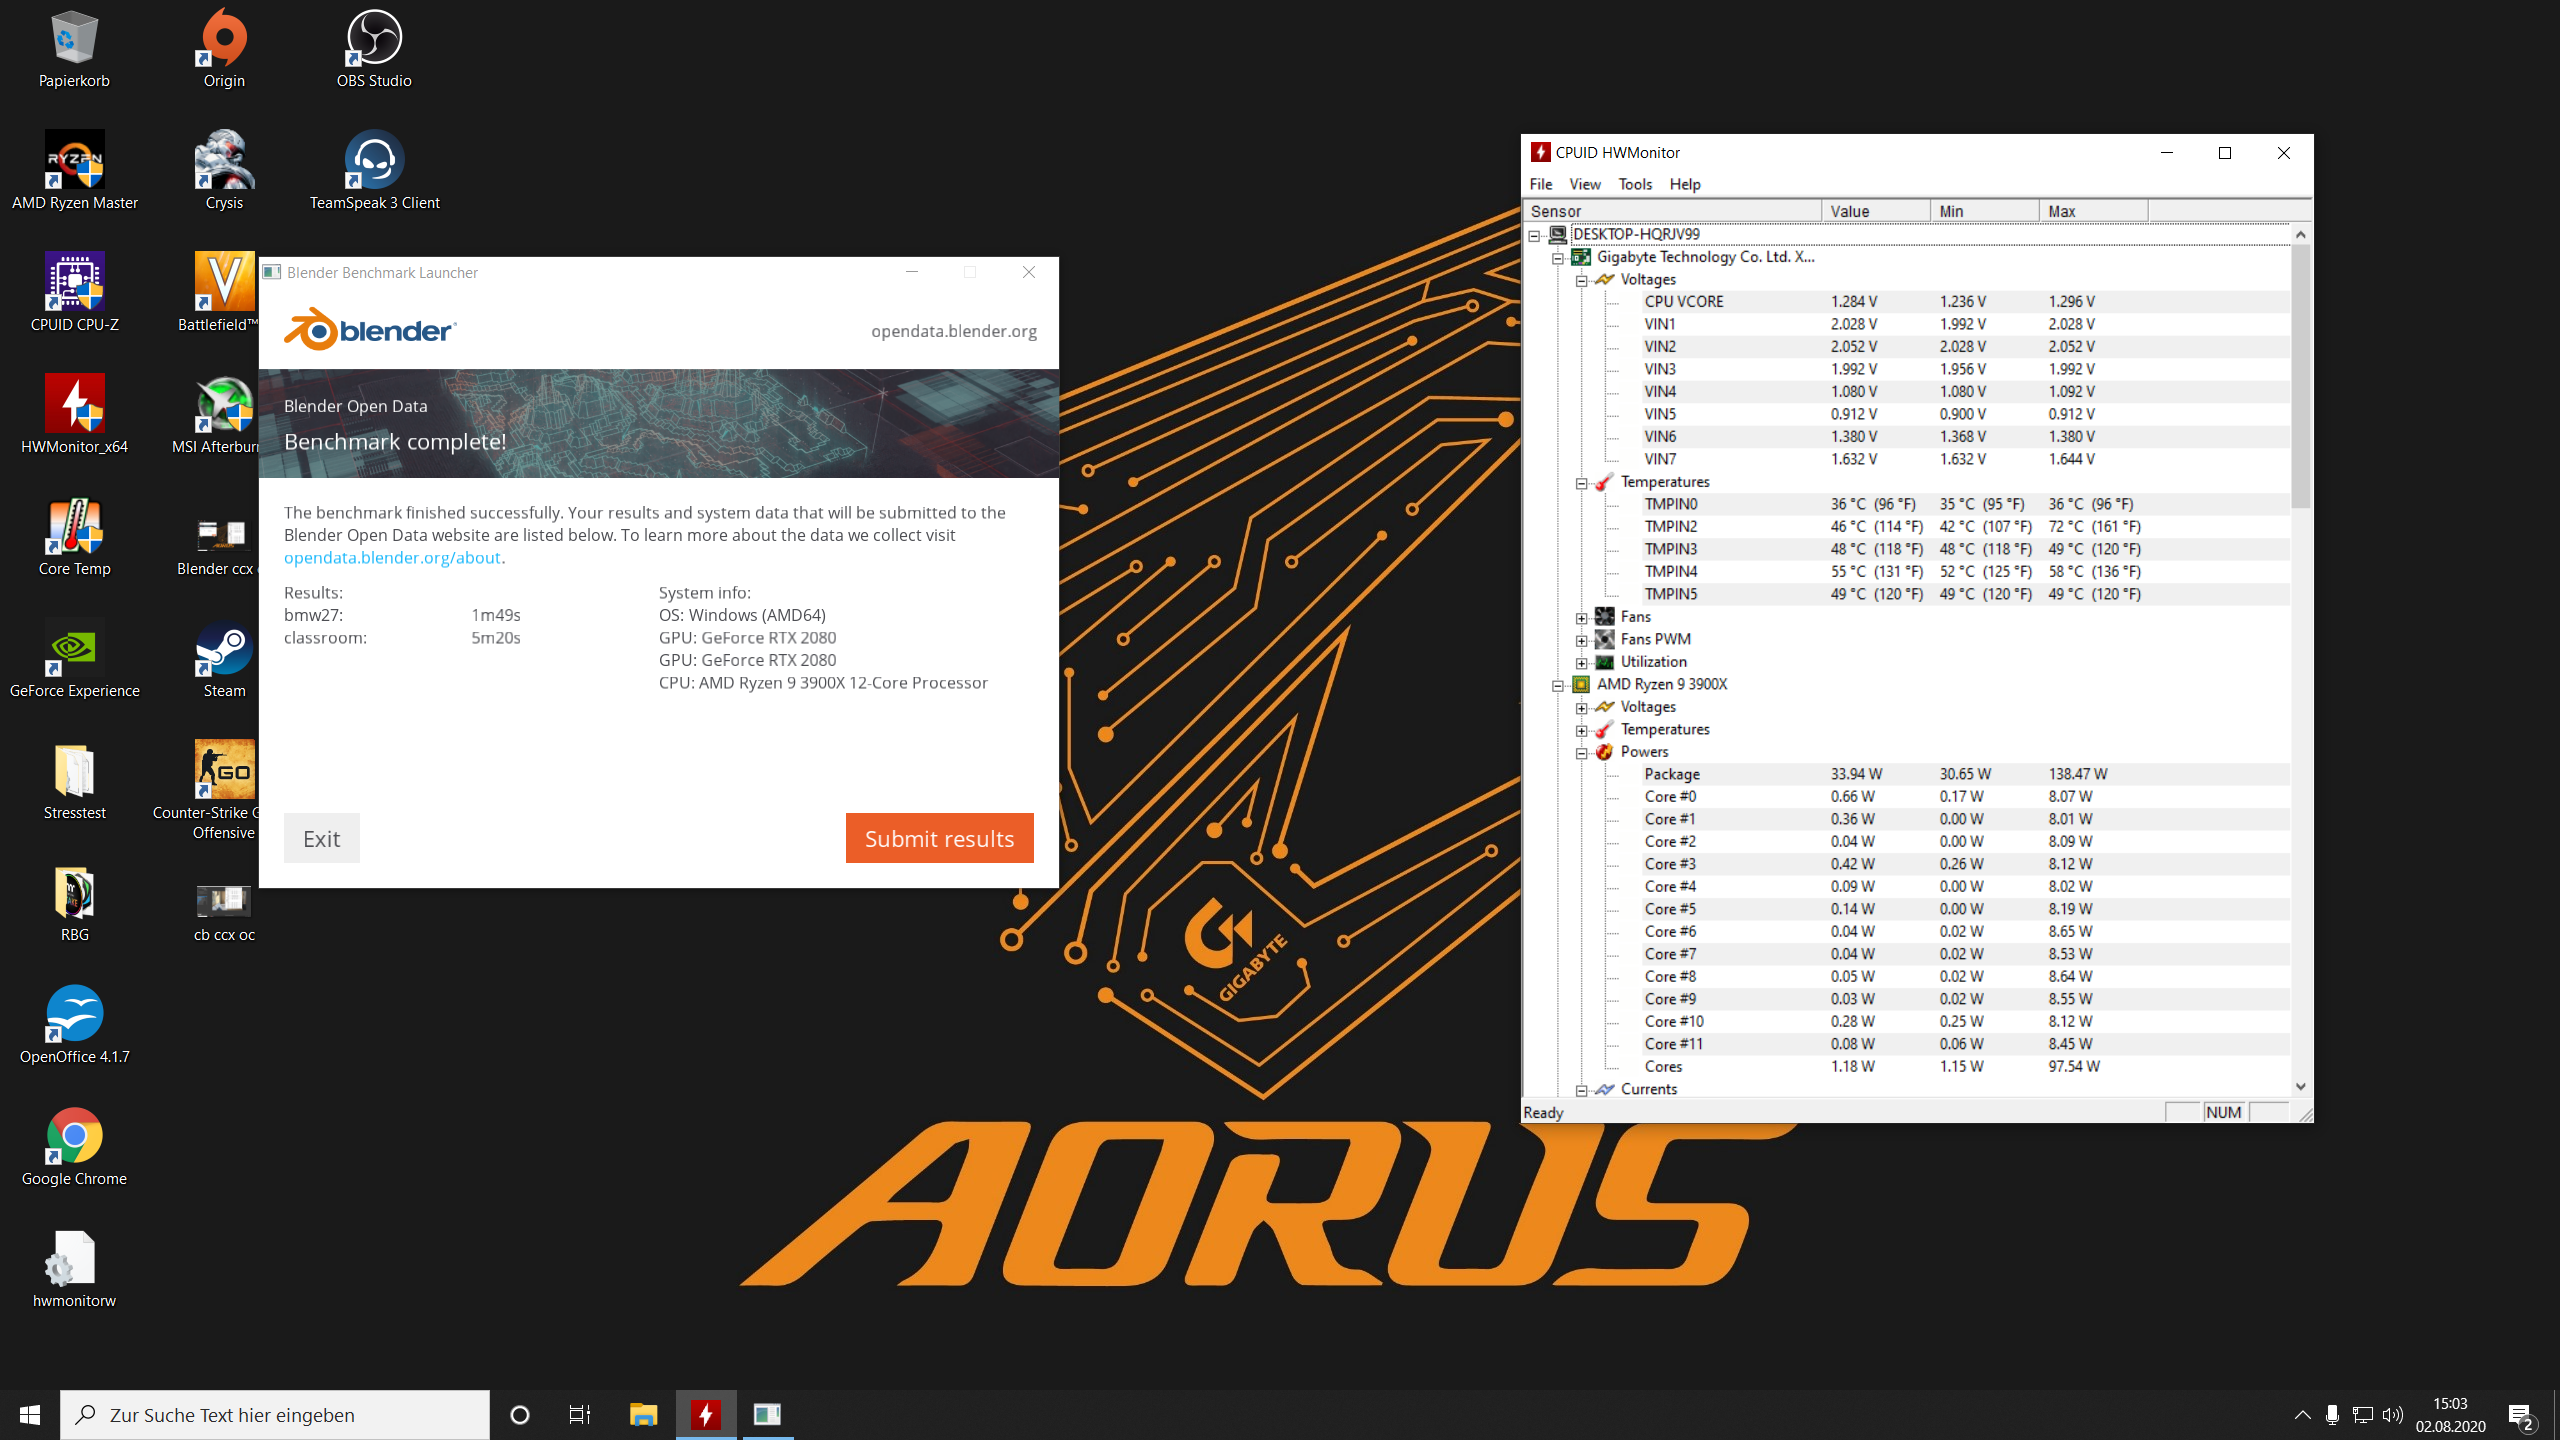The image size is (2560, 1440).
Task: Collapse the AMD Ryzen 9 3900X node
Action: [x=1558, y=685]
